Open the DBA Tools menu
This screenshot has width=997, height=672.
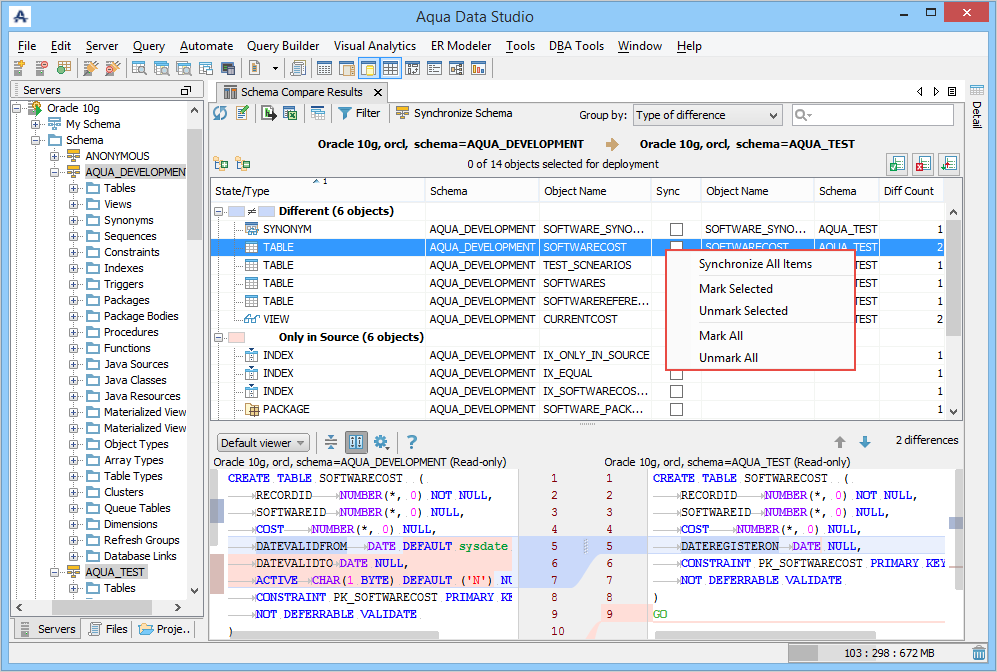[x=575, y=46]
